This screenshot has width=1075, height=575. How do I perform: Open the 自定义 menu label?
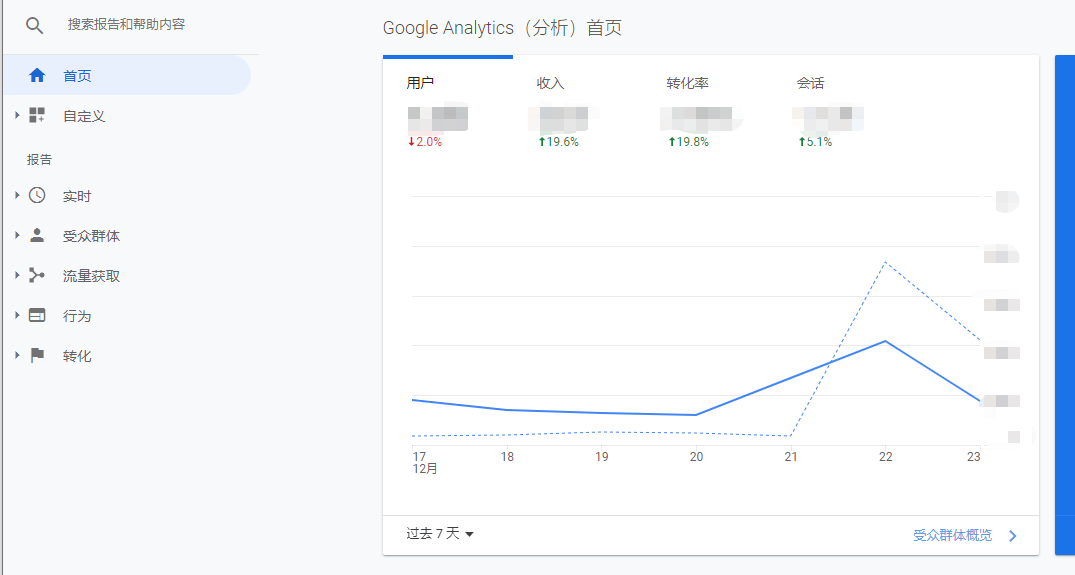coord(84,116)
